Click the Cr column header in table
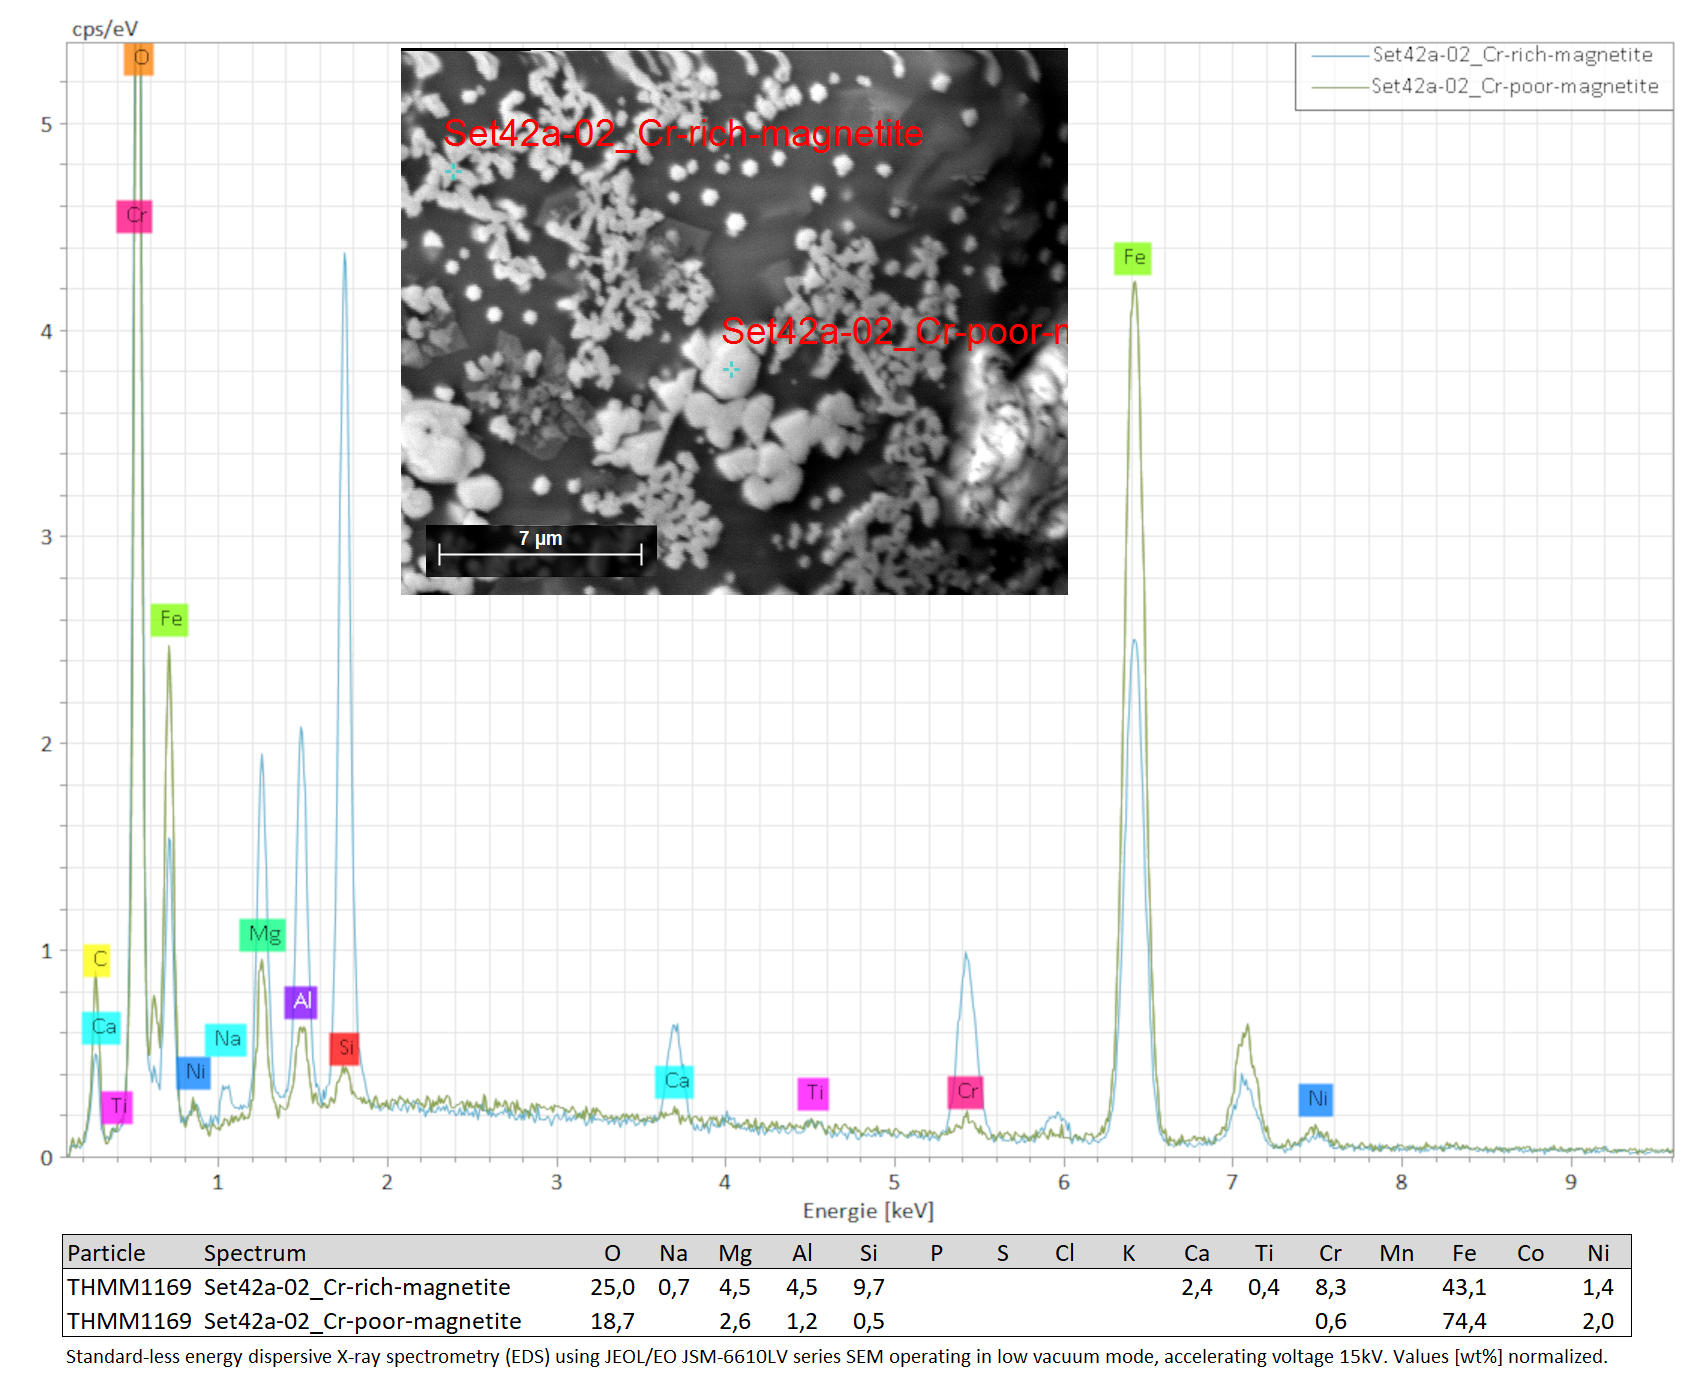Image resolution: width=1697 pixels, height=1374 pixels. click(1330, 1253)
